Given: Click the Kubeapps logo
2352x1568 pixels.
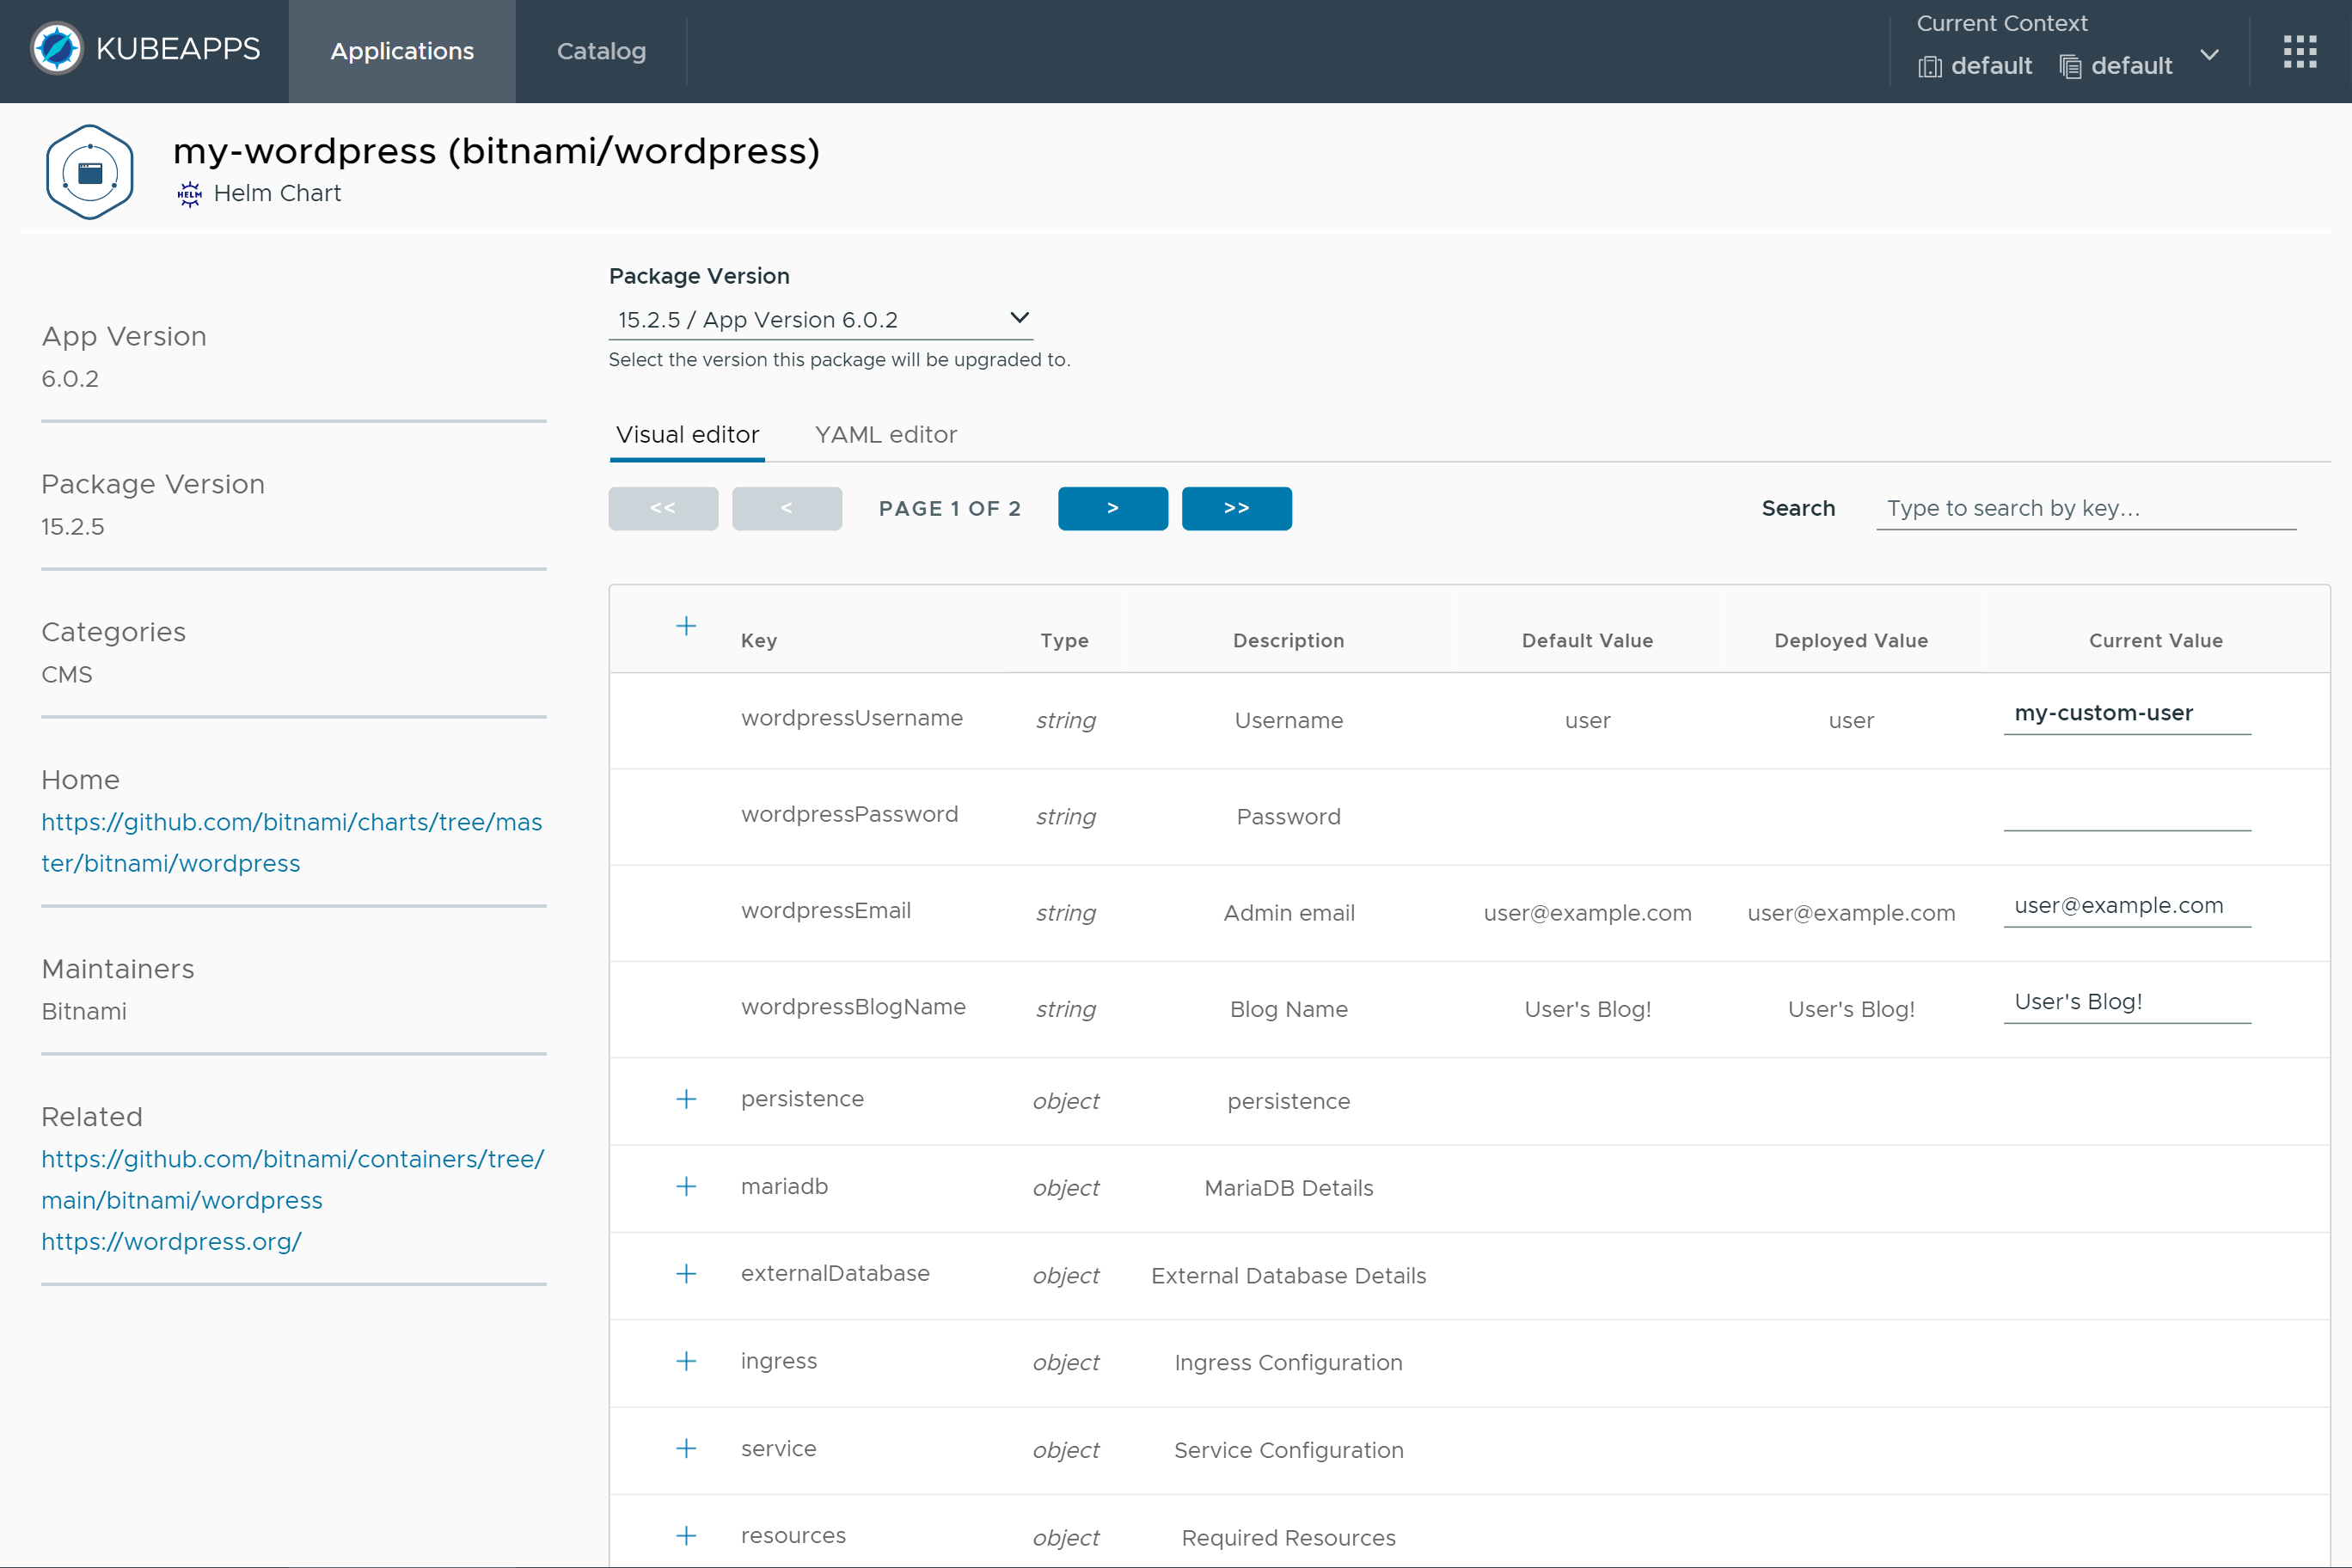Looking at the screenshot, I should [x=56, y=49].
